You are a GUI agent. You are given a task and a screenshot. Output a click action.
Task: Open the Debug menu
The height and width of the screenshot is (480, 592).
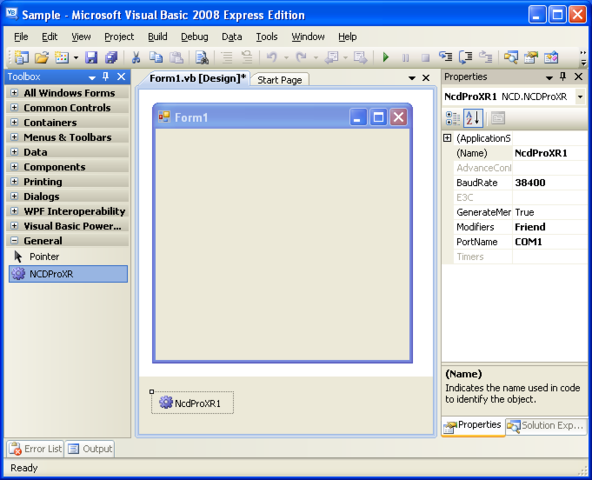(194, 37)
